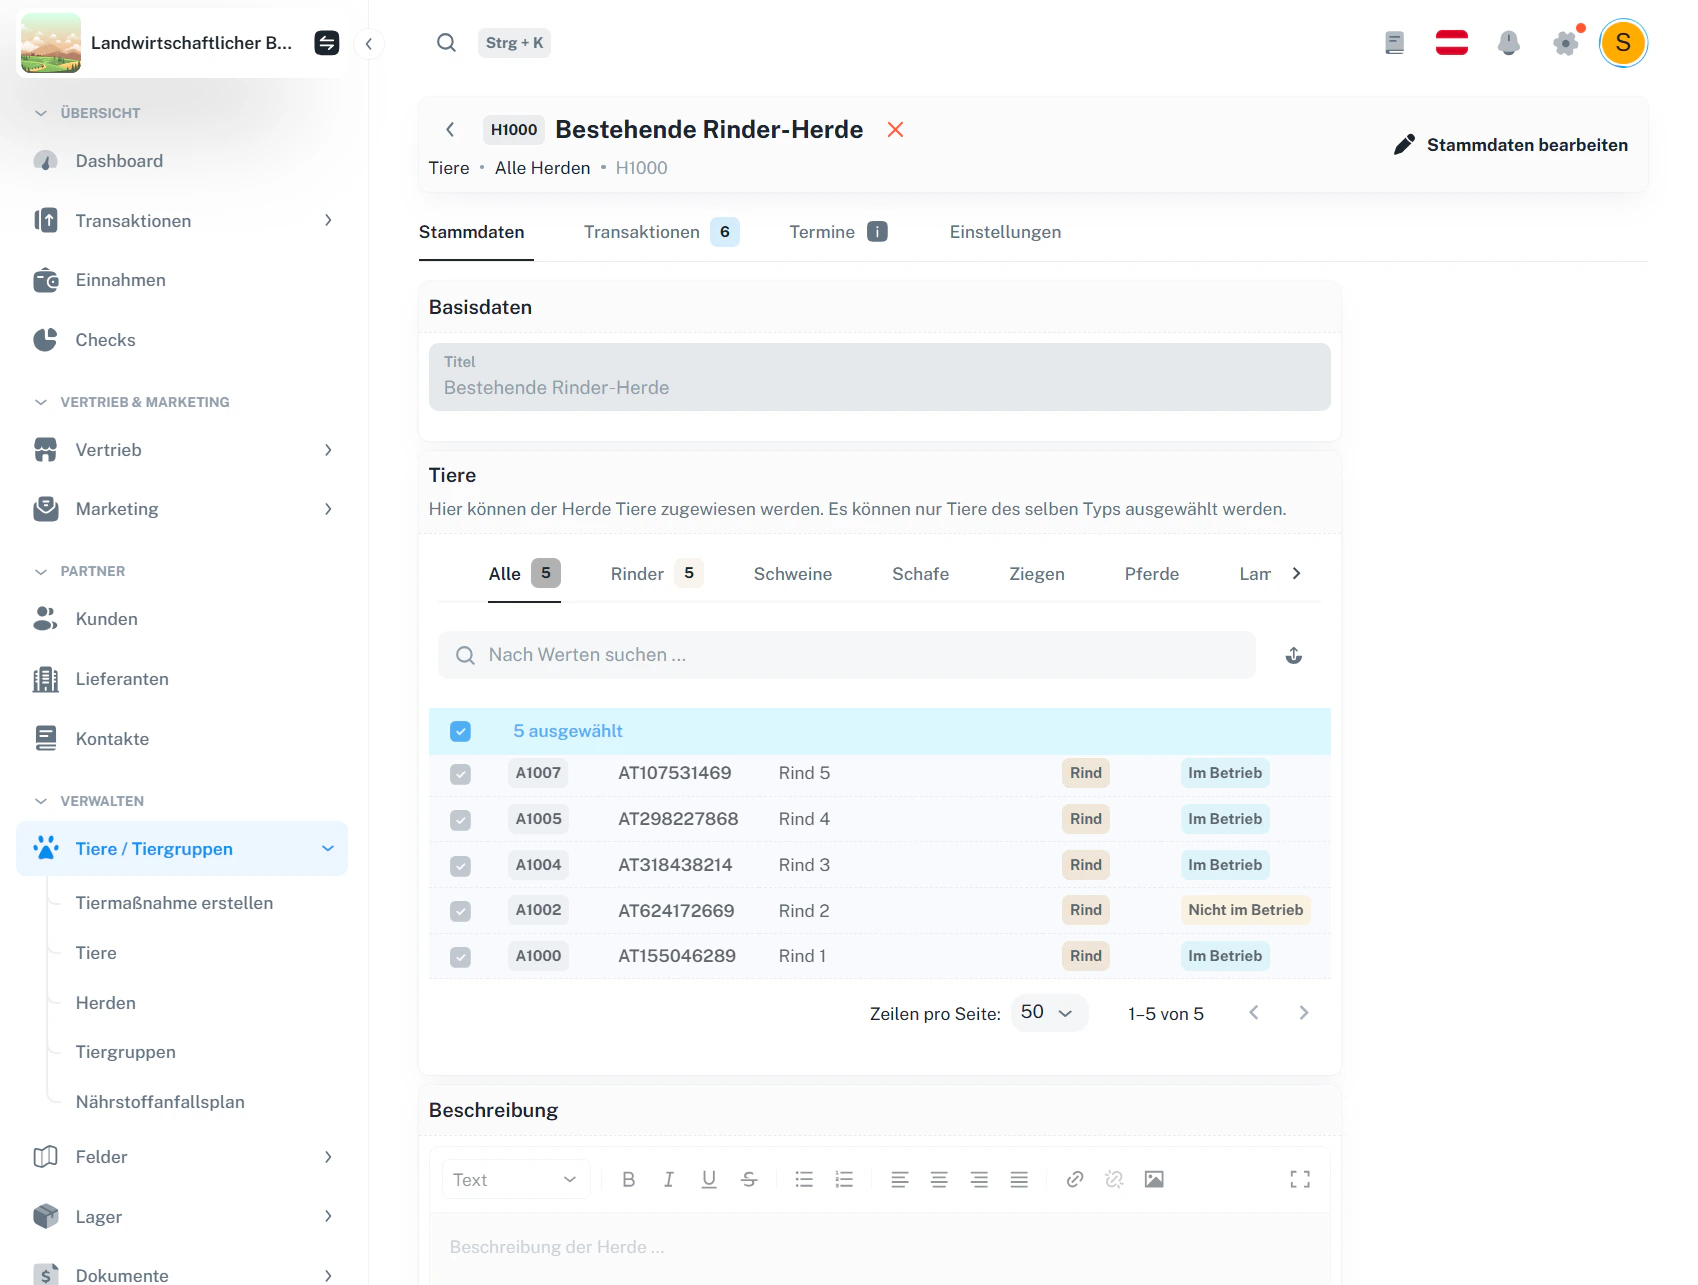Select the Schweine animal filter tab

tap(792, 574)
